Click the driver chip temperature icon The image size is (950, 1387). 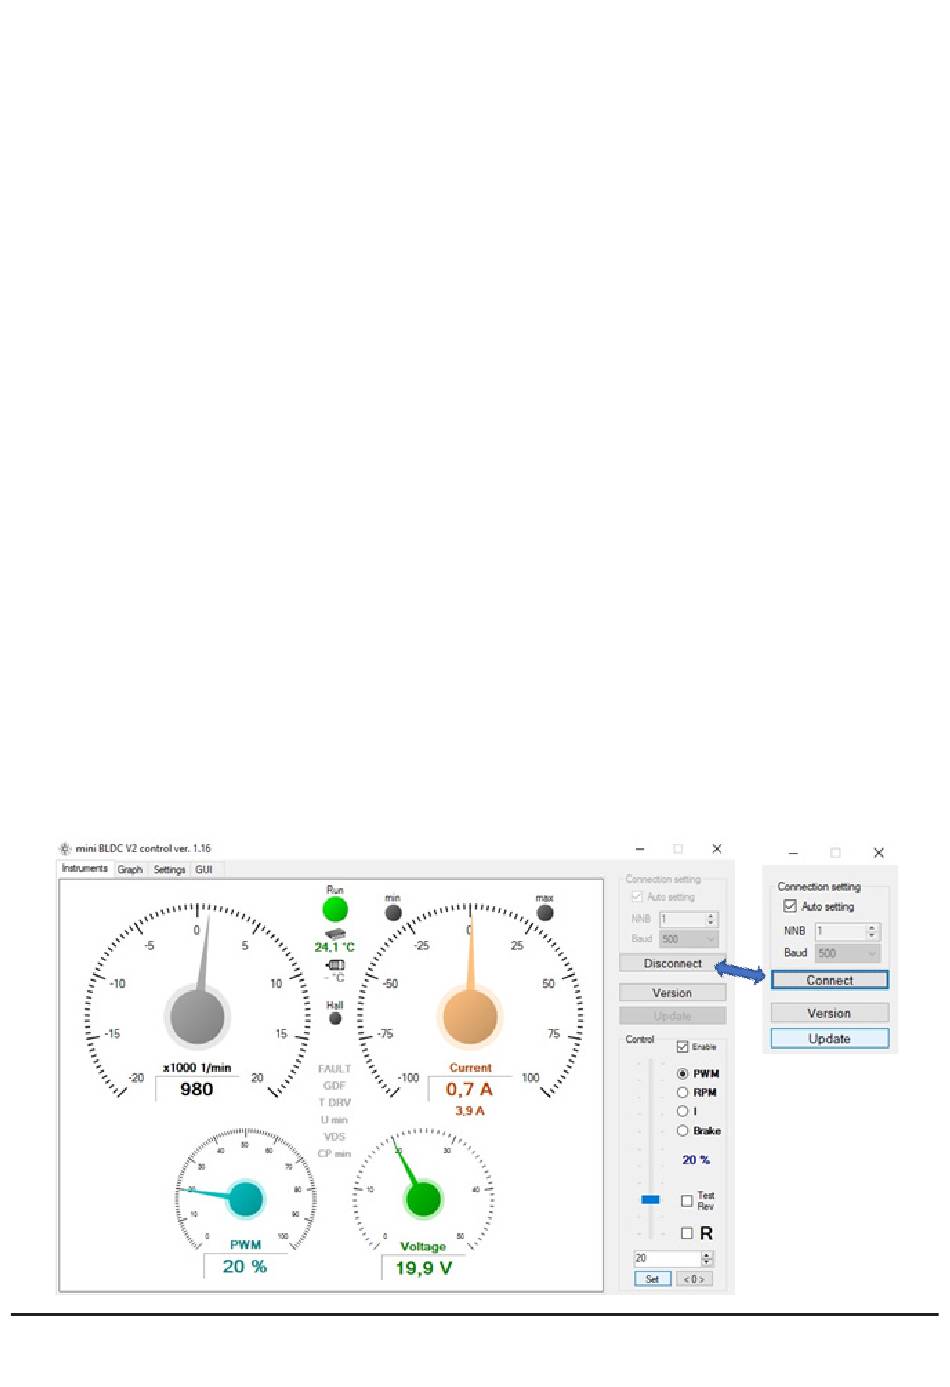[x=335, y=934]
